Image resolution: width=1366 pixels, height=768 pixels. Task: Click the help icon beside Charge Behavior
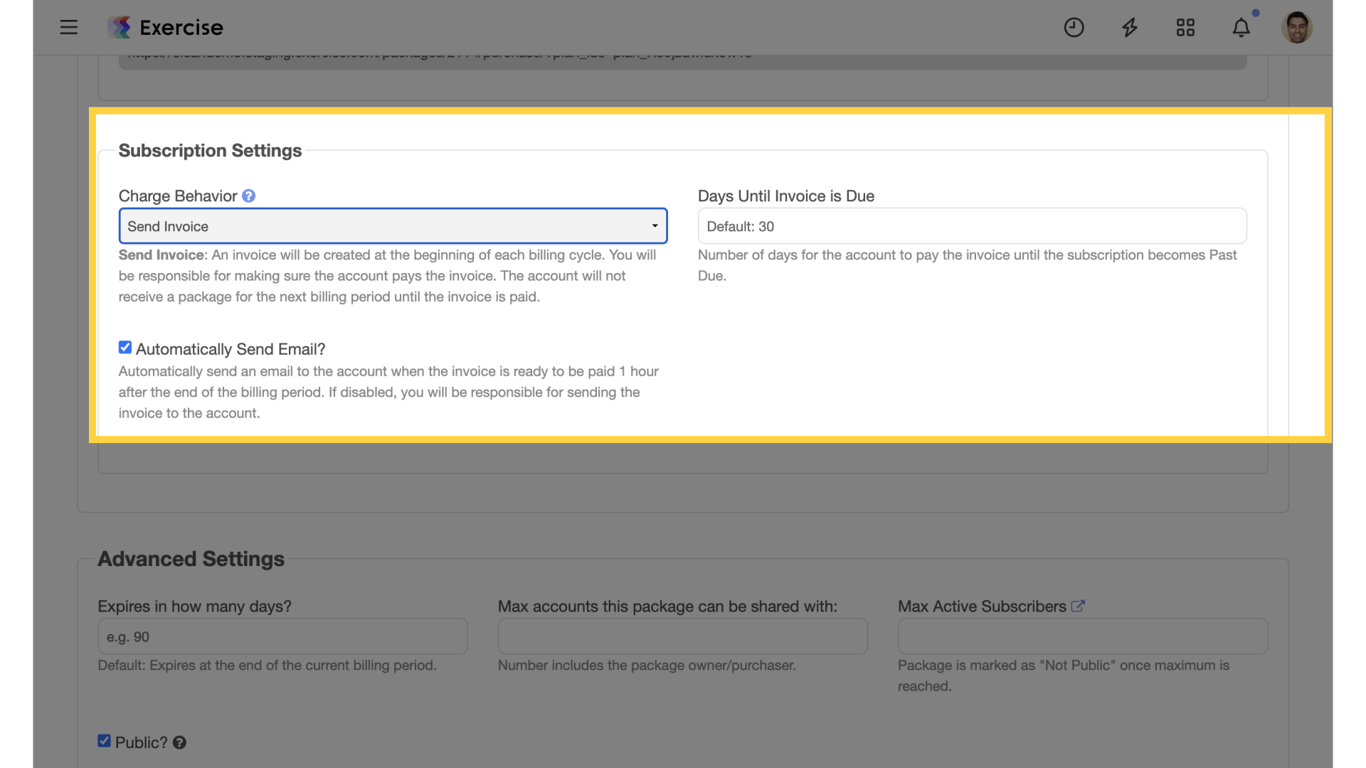[x=247, y=196]
